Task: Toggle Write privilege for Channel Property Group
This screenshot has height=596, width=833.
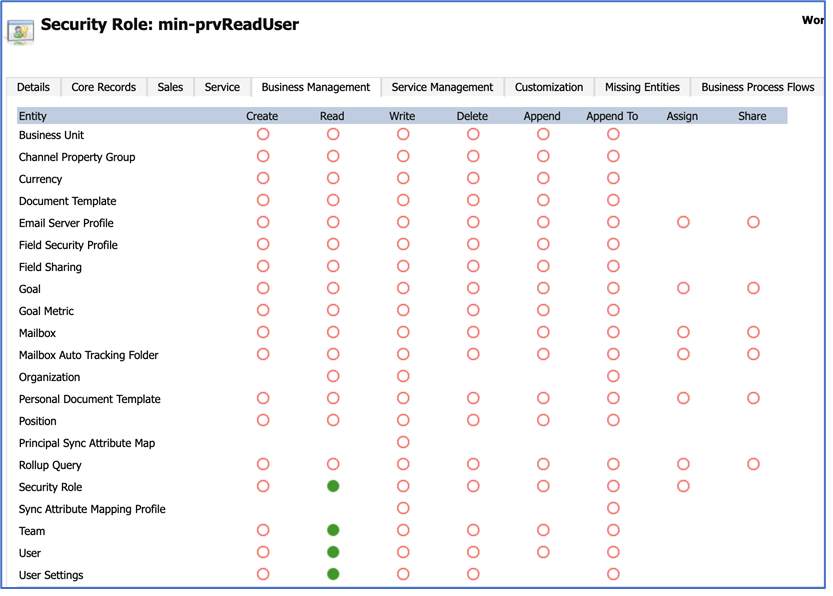Action: pyautogui.click(x=403, y=156)
